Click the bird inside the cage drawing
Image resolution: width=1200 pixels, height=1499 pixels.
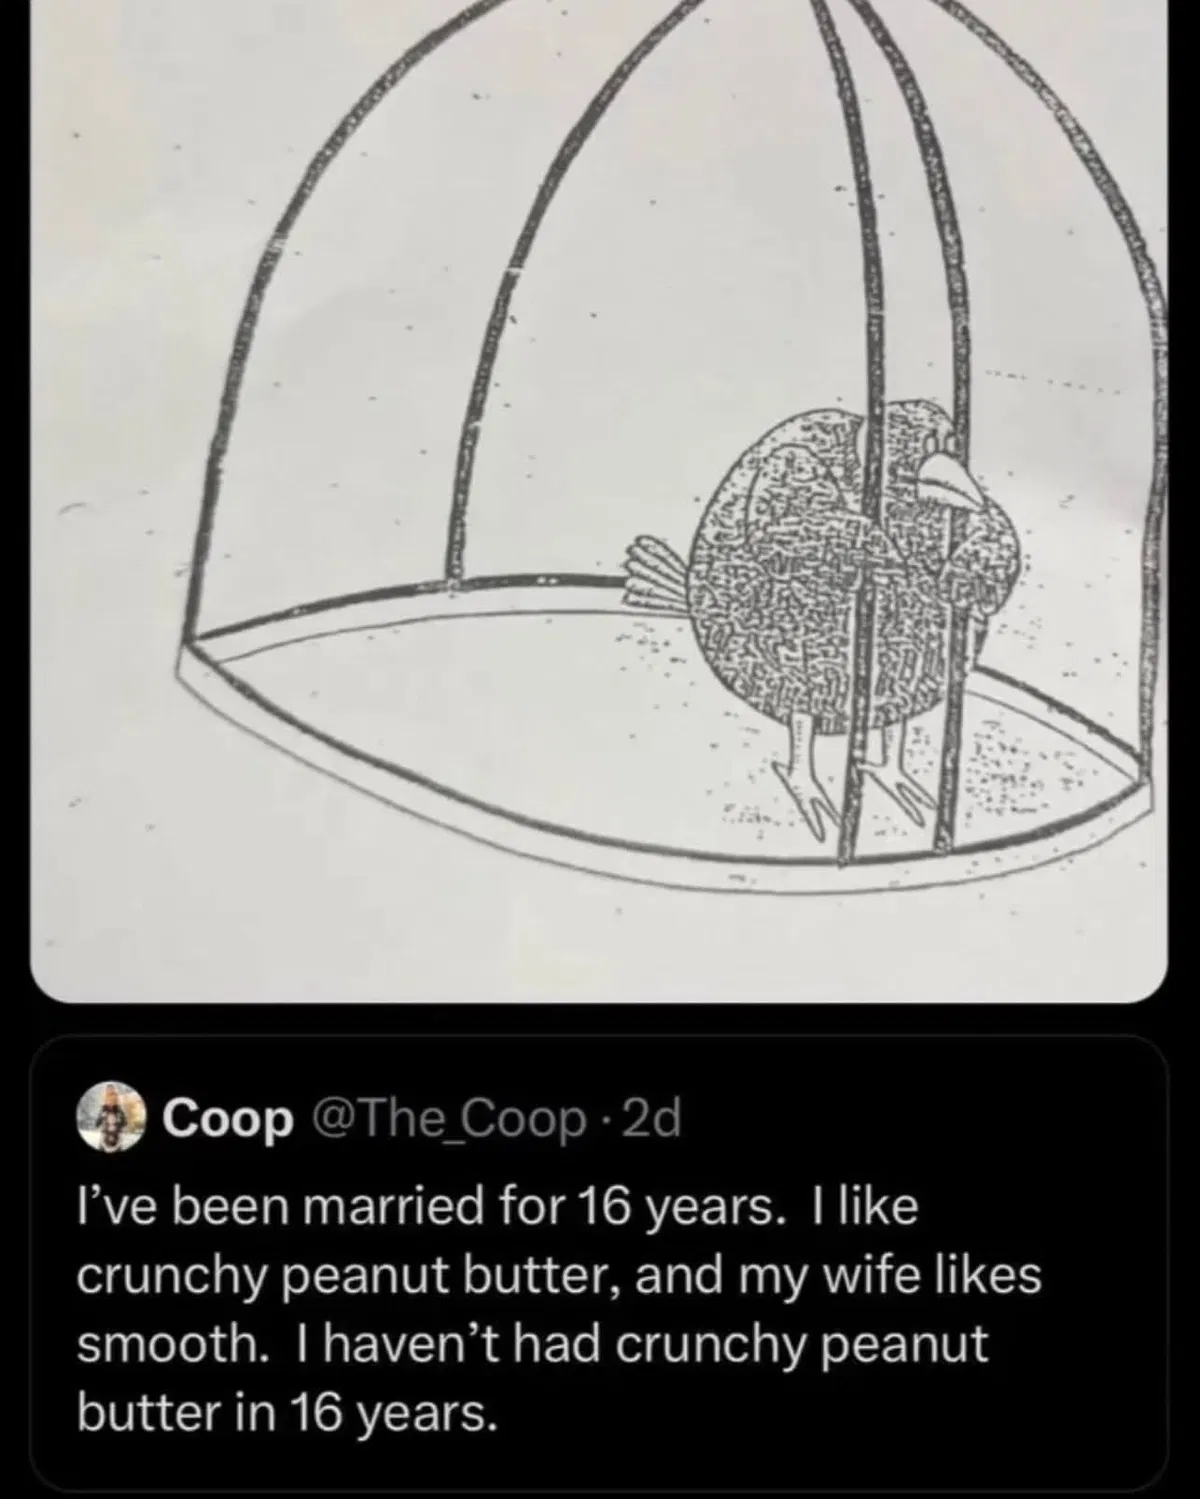860,580
